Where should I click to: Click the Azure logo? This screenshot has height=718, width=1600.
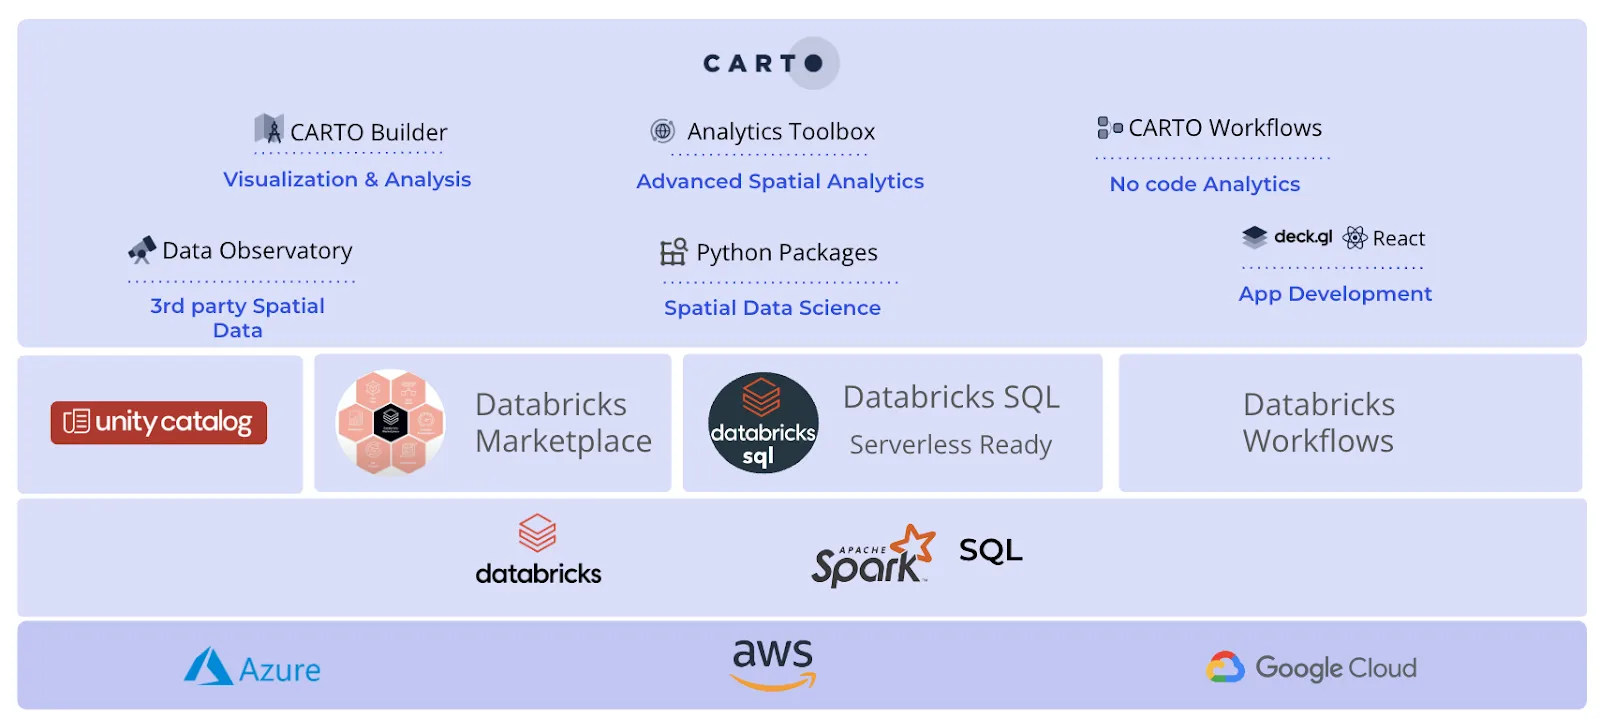coord(253,667)
